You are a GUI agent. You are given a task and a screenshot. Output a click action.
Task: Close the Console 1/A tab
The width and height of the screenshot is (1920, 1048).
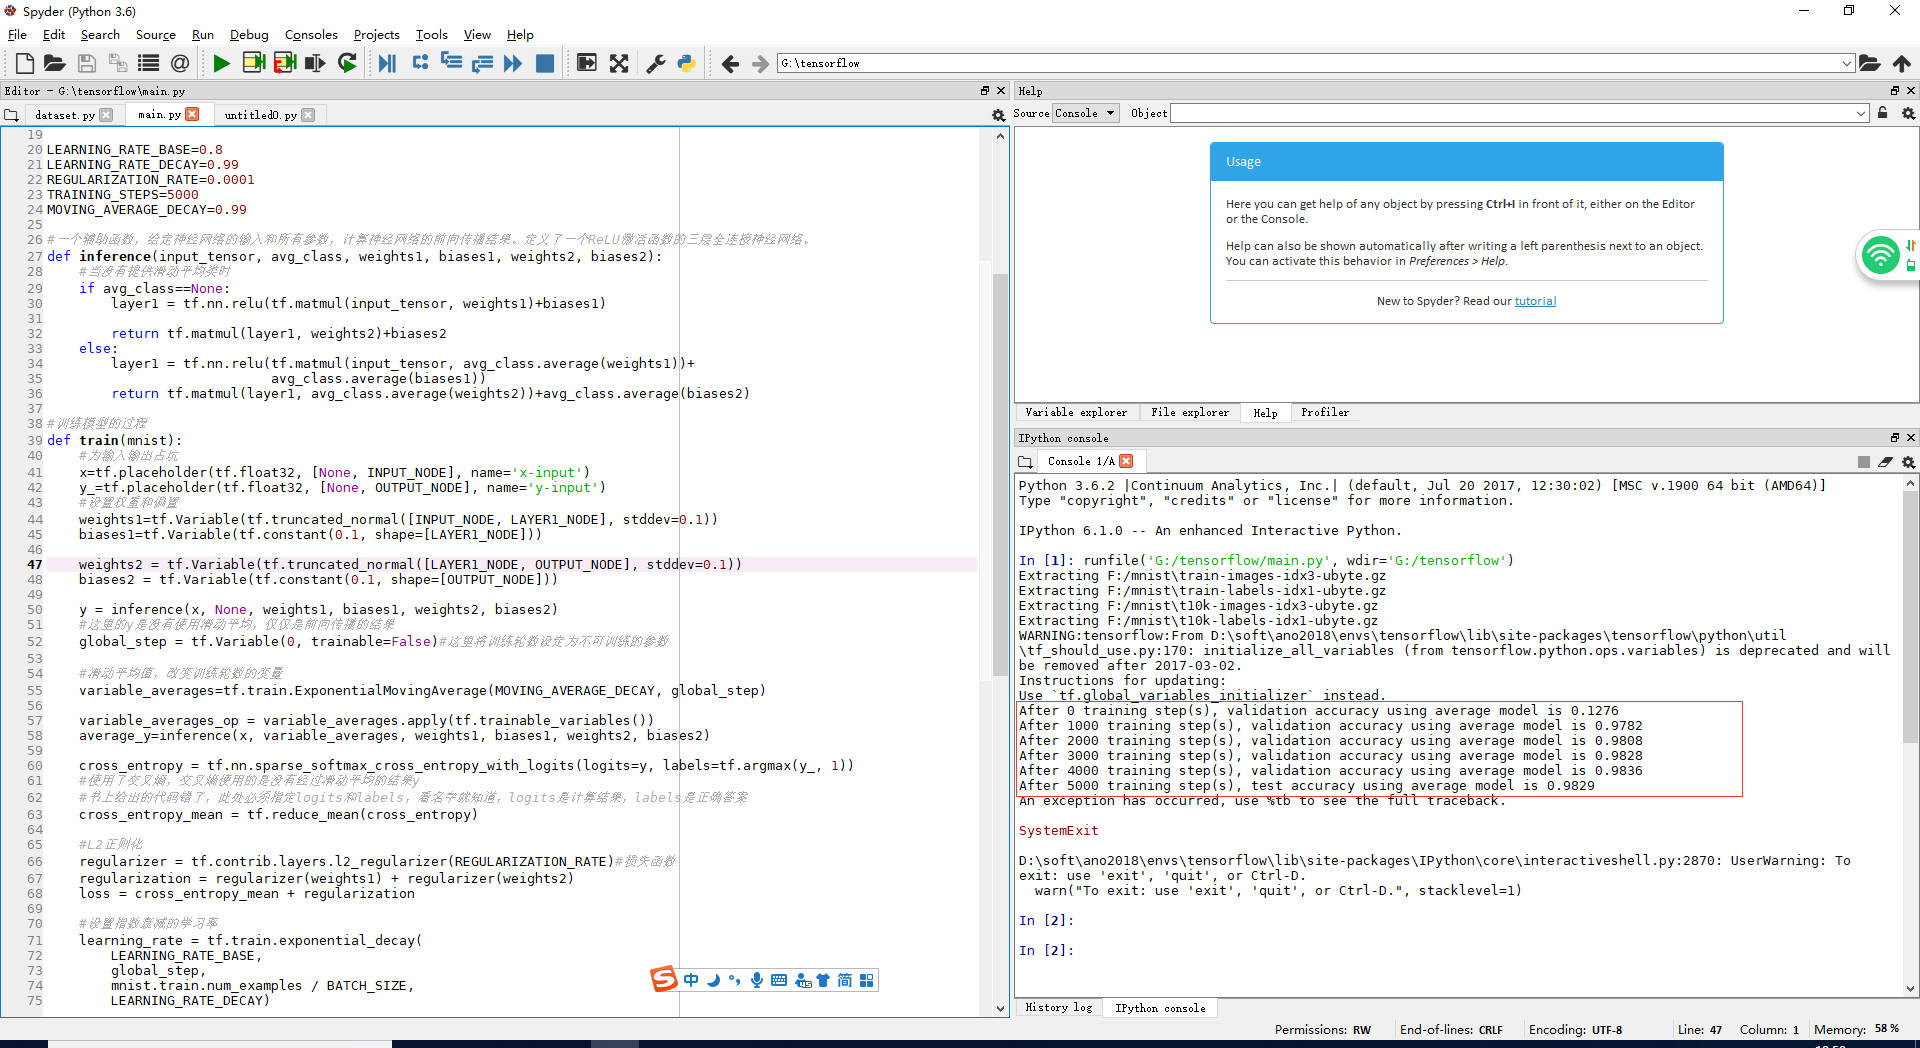[1126, 461]
